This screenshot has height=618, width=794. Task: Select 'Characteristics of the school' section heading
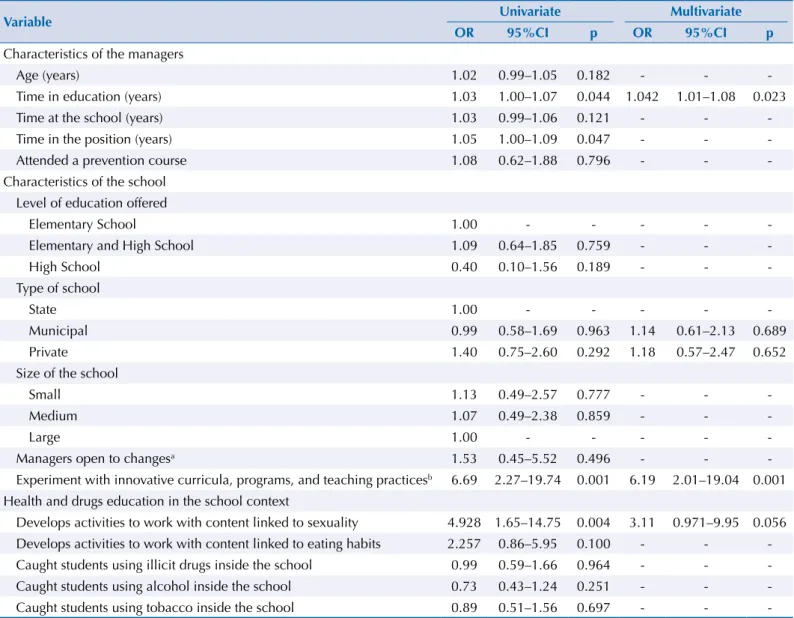[85, 182]
